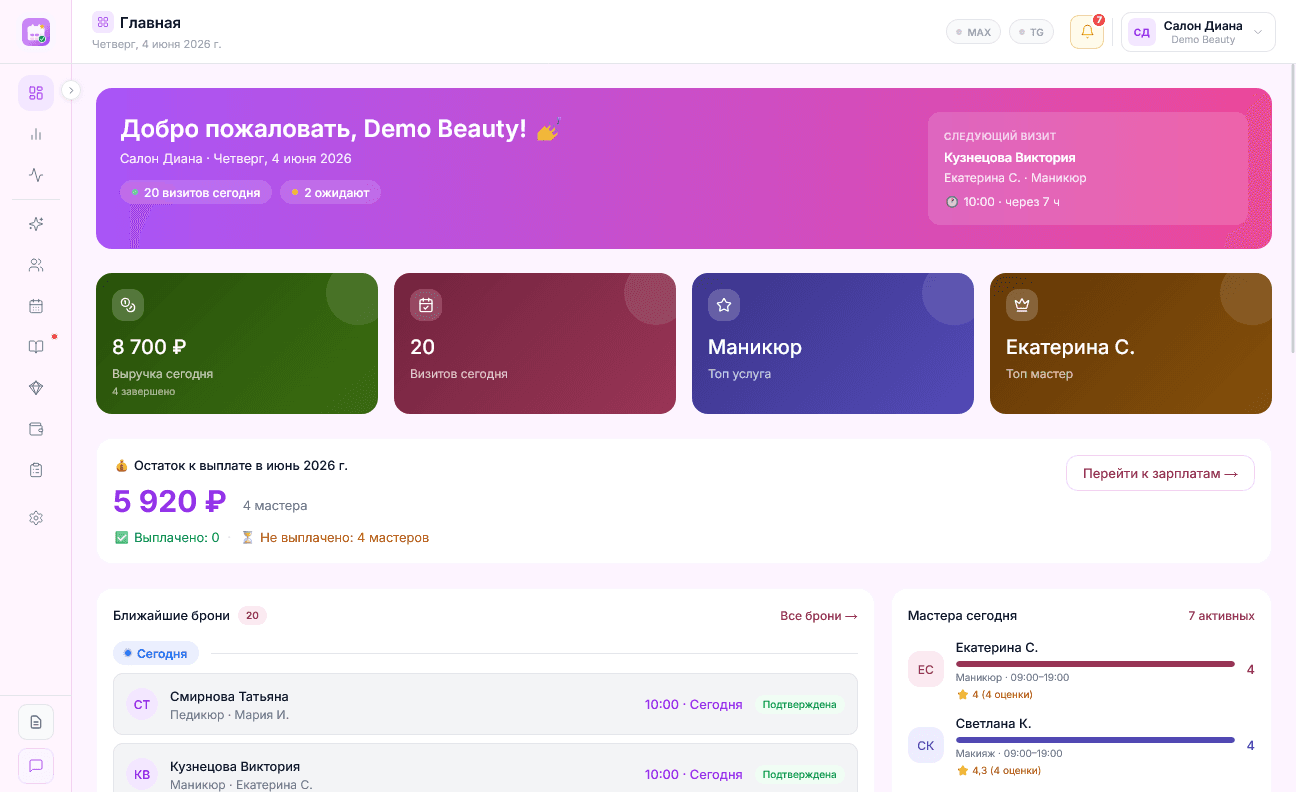Open Кузнецова Виктория booking row
1296x792 pixels.
coord(485,770)
